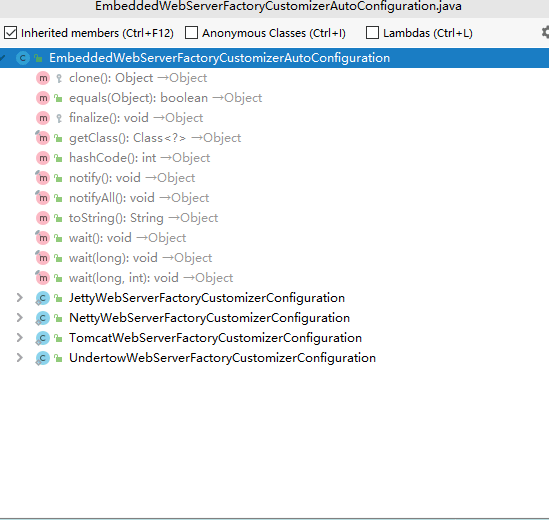
Task: Click the method icon beside toString()
Action: 43,218
